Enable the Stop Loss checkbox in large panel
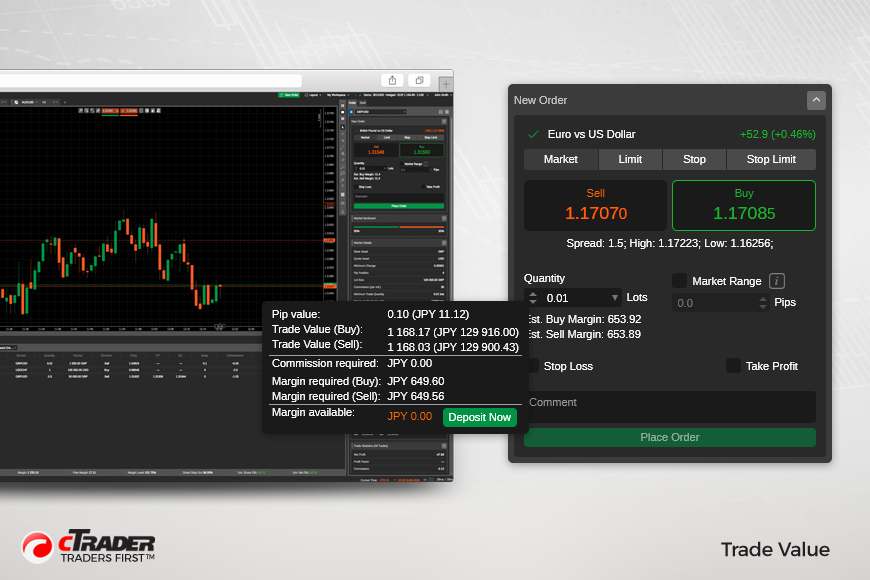 [534, 366]
